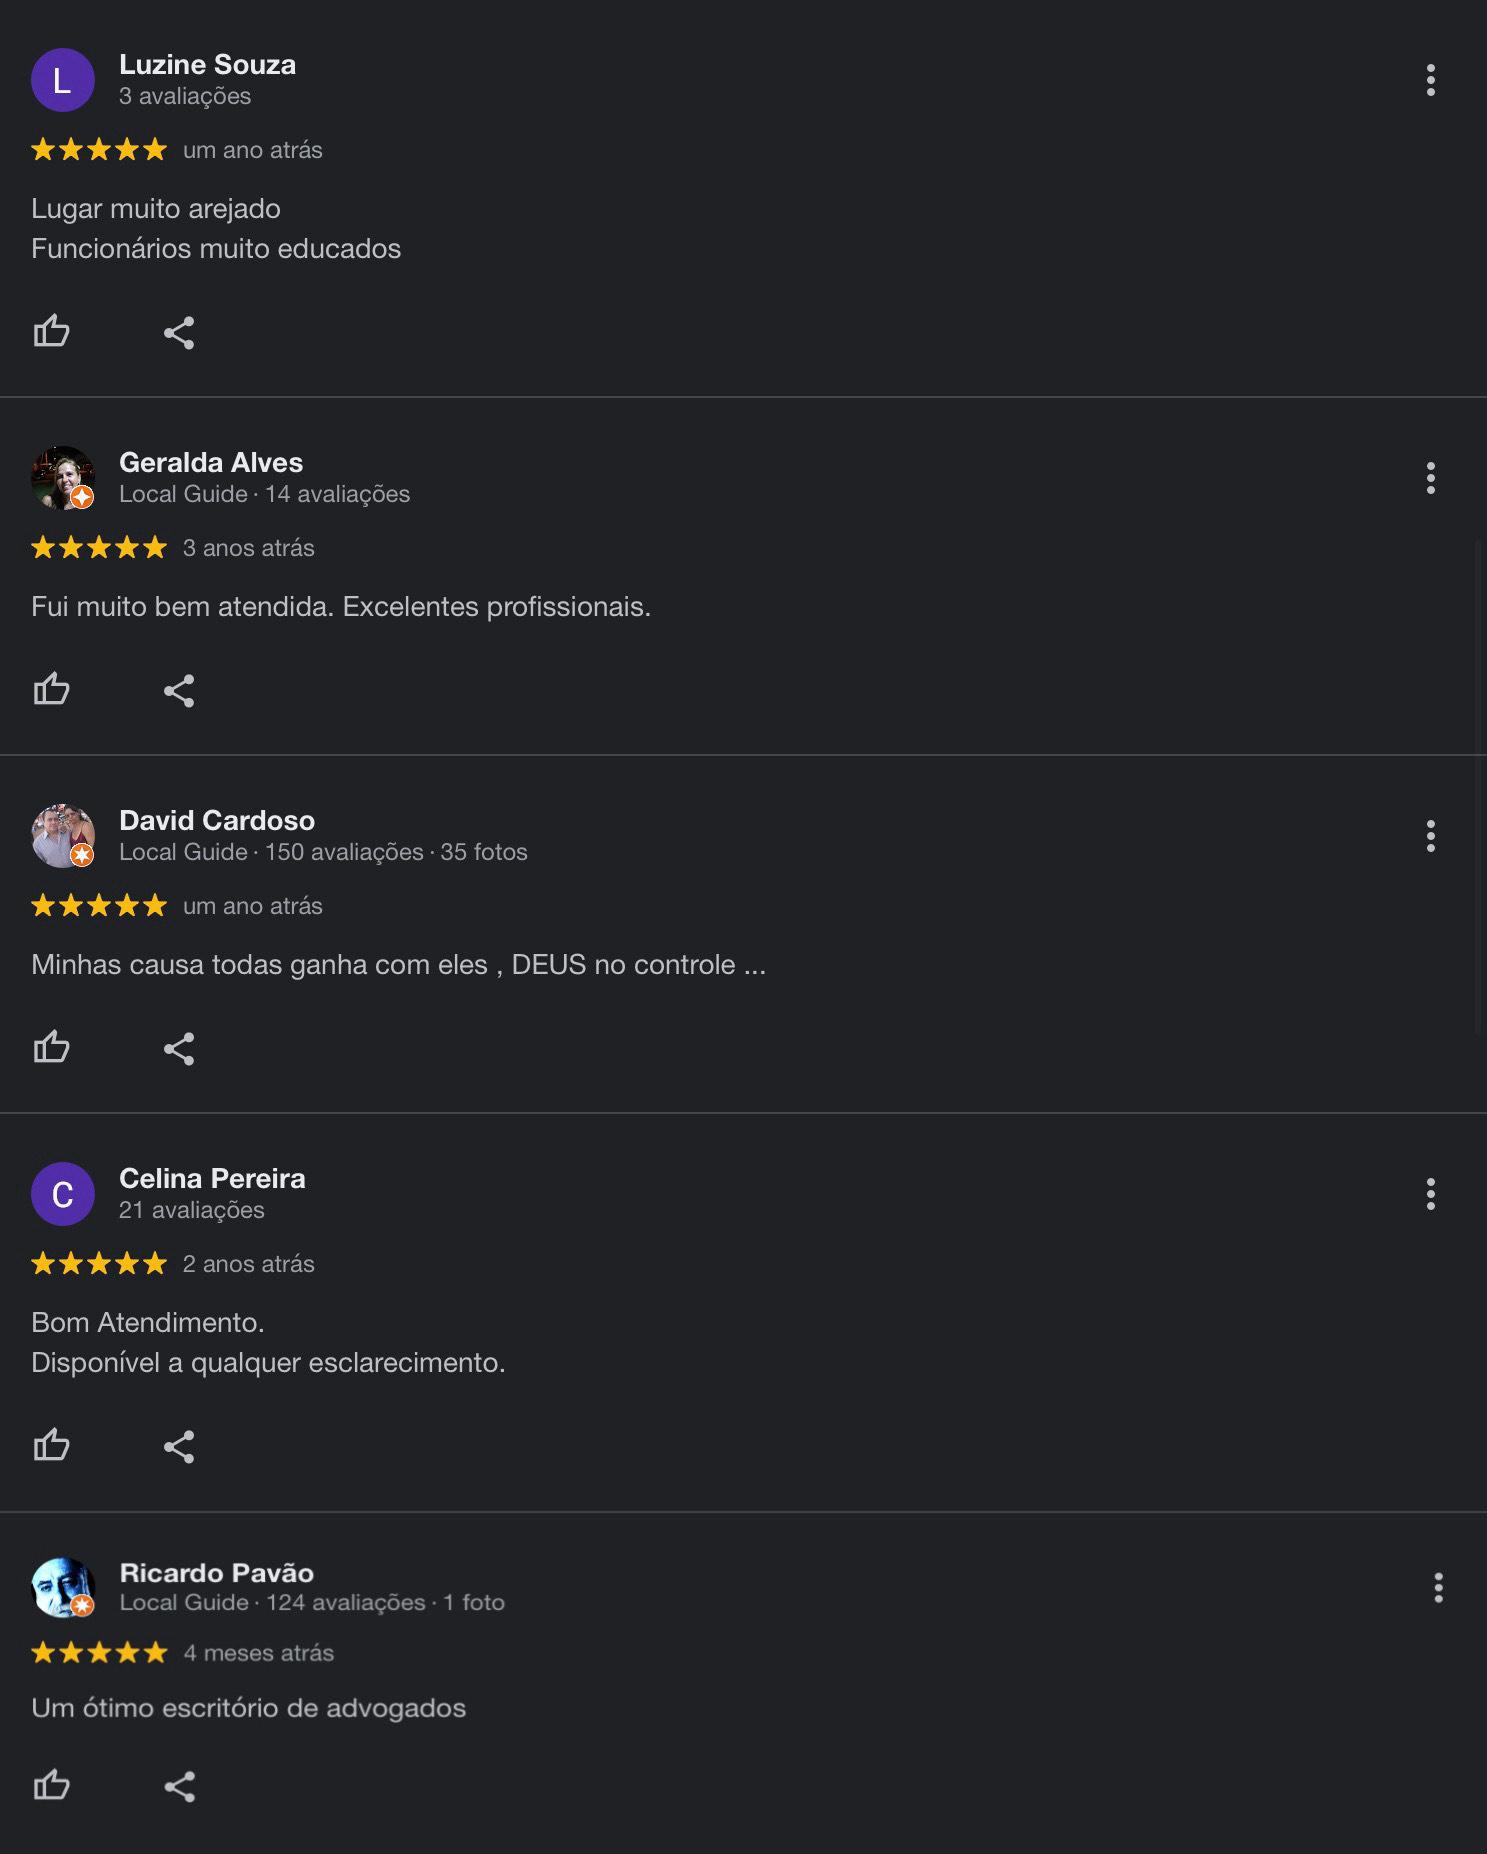Viewport: 1487px width, 1854px height.
Task: Click Ricardo Pavão's reviewer name
Action: click(216, 1573)
